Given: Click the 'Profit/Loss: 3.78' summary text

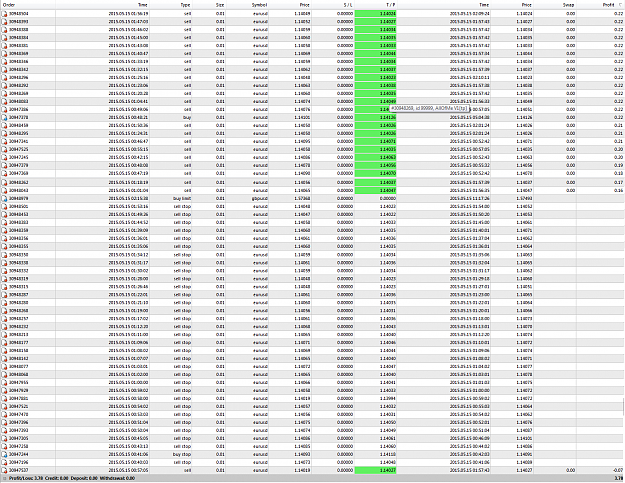Looking at the screenshot, I should coord(26,478).
